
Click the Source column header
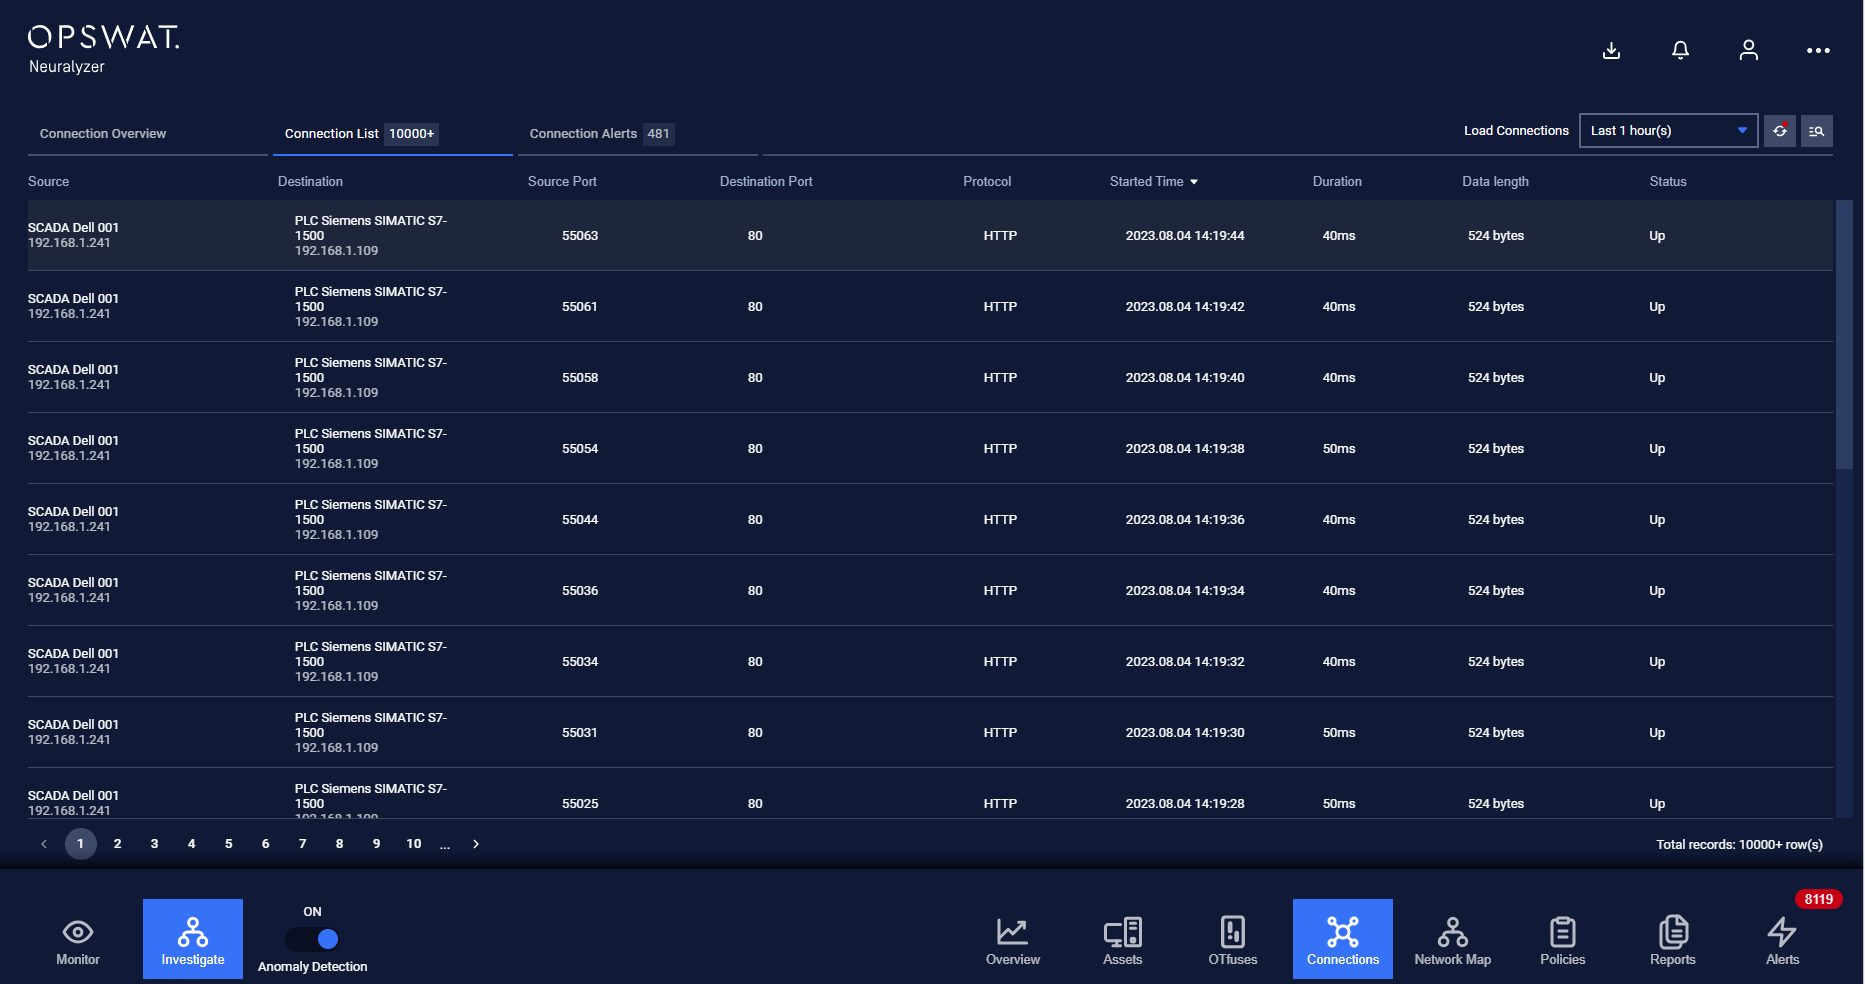pos(49,181)
